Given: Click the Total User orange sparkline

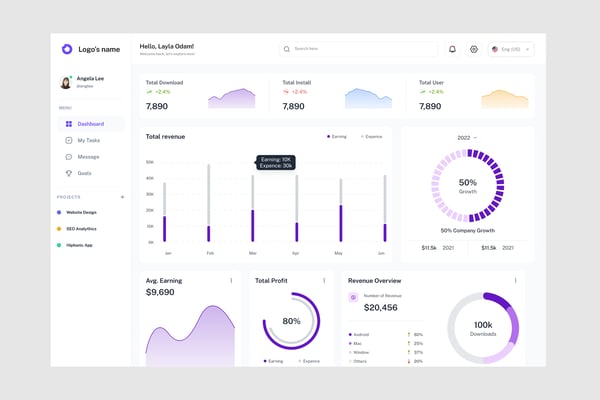Looking at the screenshot, I should coord(505,99).
